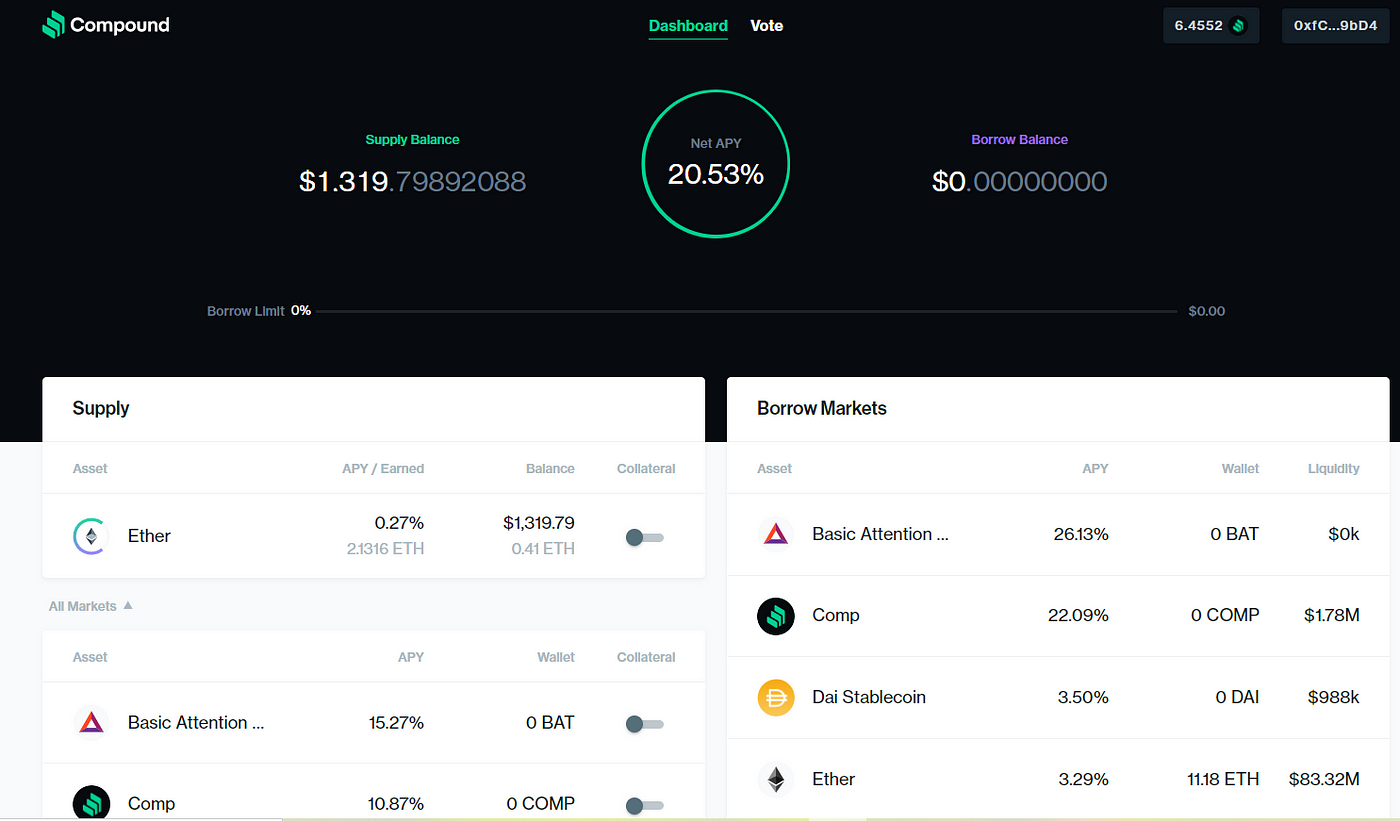The height and width of the screenshot is (821, 1400).
Task: Toggle Comp collateral switch in All Markets
Action: 644,805
